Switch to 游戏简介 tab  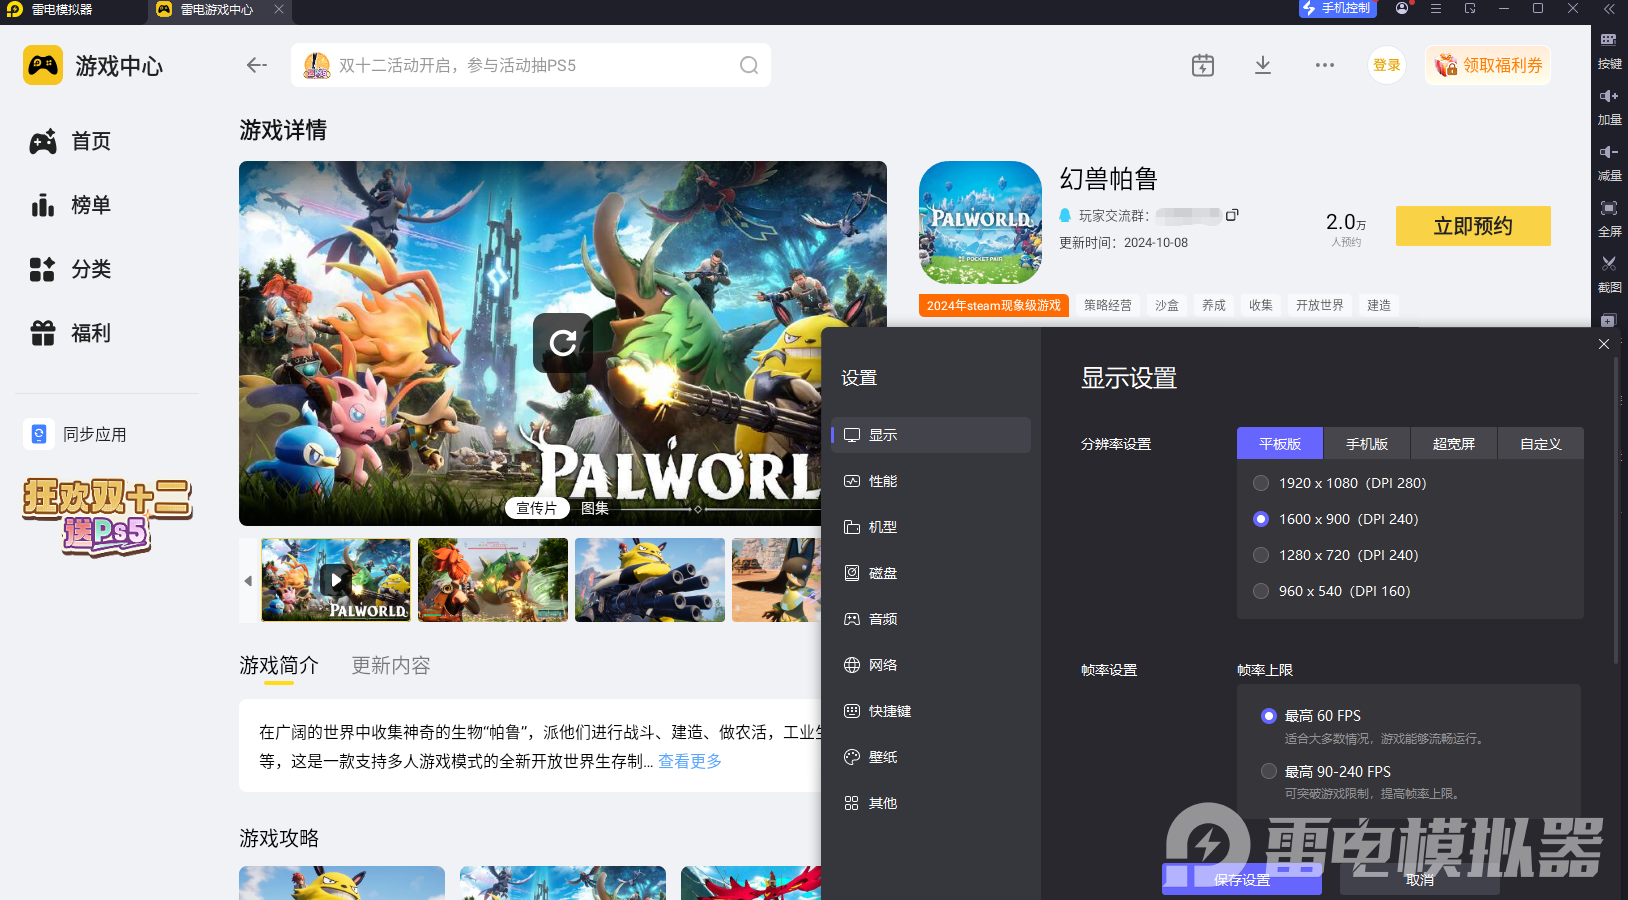(x=279, y=666)
